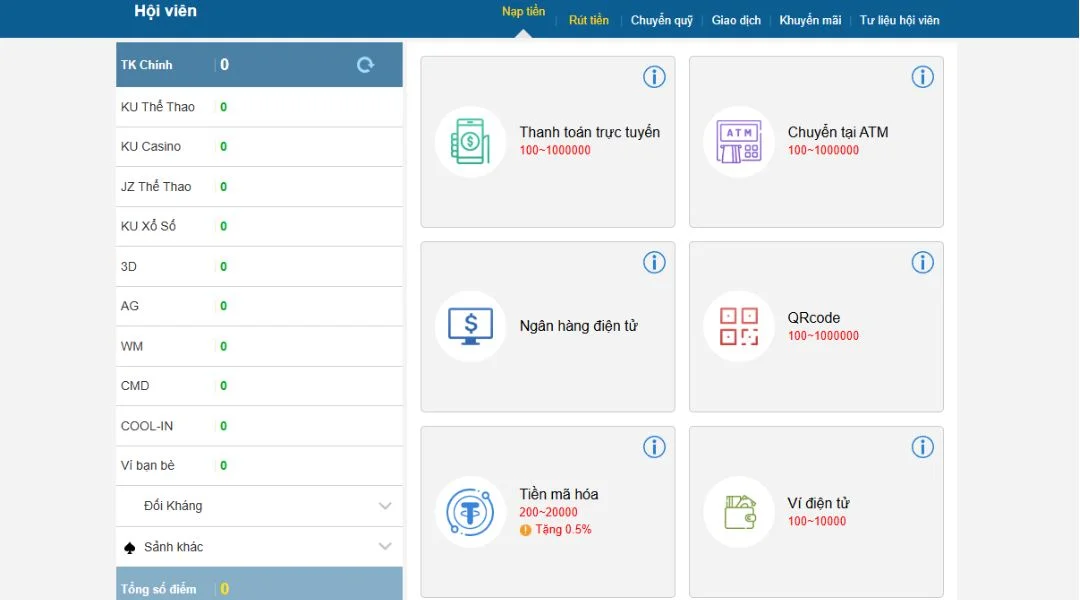Image resolution: width=1080 pixels, height=600 pixels.
Task: Open info for Ví điện tử
Action: [x=922, y=447]
